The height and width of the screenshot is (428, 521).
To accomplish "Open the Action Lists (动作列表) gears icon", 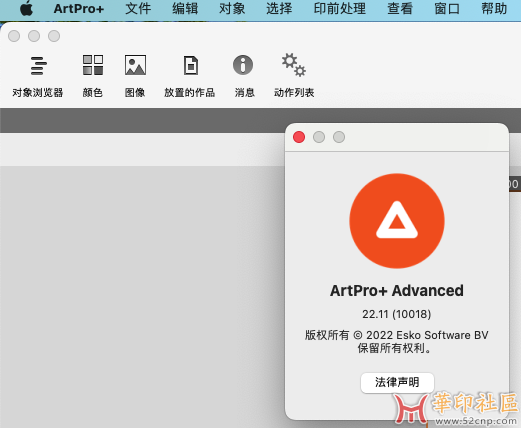I will [294, 65].
